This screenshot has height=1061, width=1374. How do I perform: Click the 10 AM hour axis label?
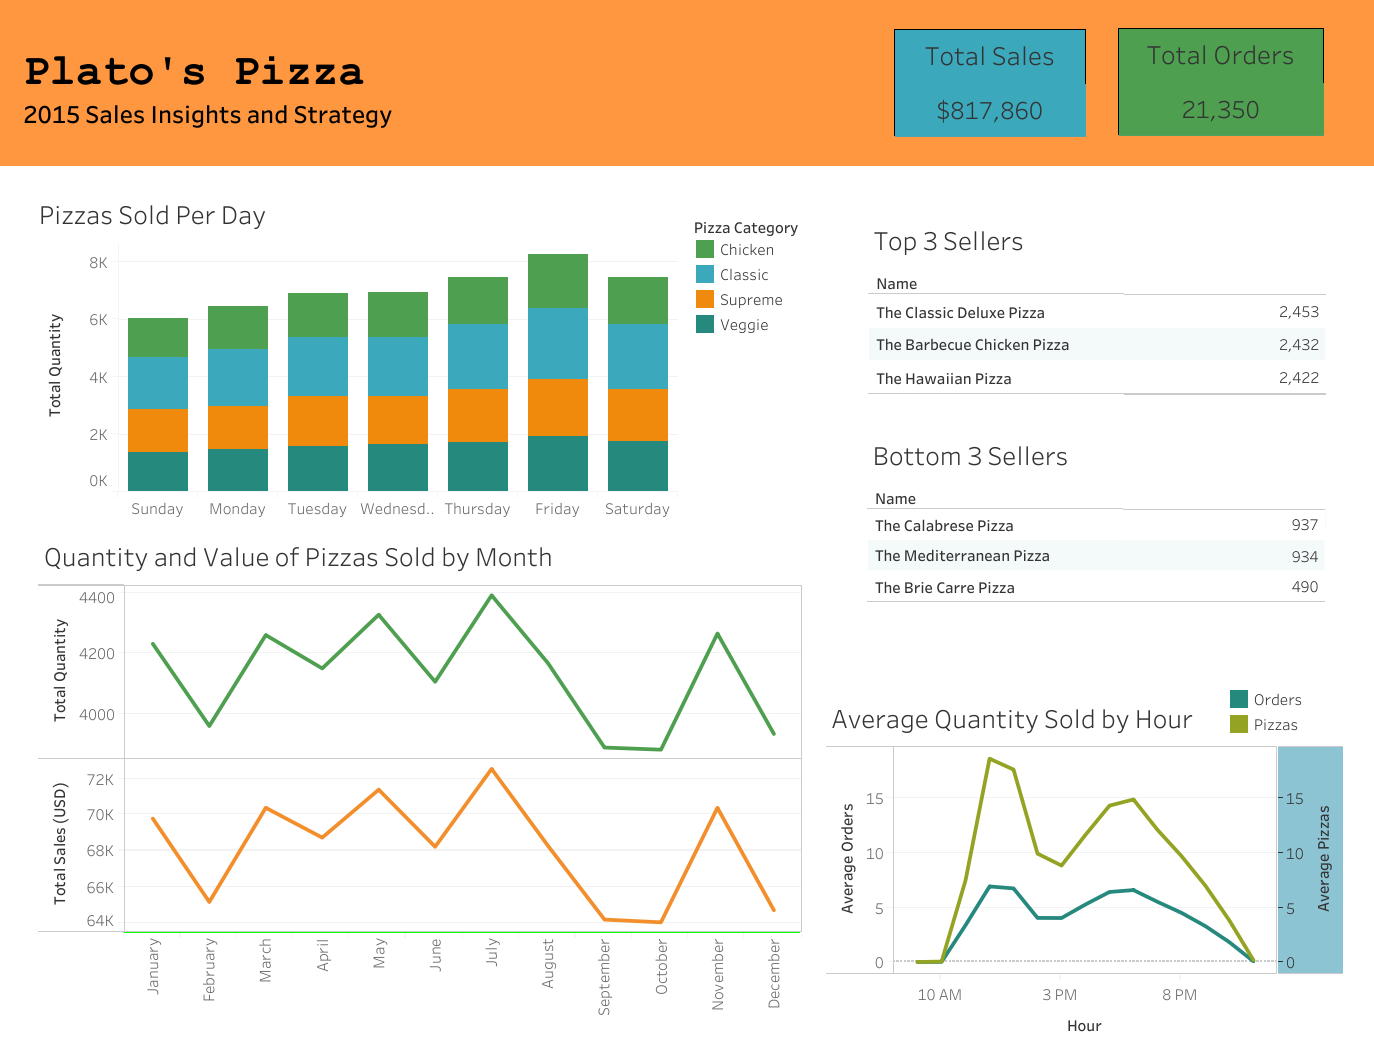click(939, 995)
